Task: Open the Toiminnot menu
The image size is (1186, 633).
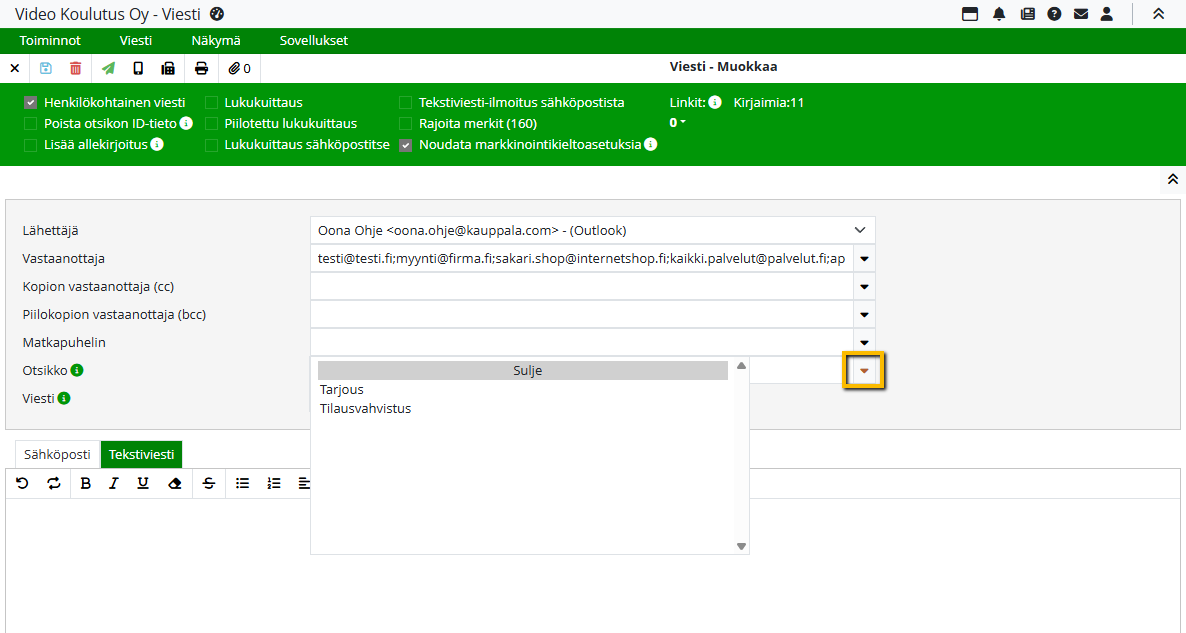Action: coord(50,41)
